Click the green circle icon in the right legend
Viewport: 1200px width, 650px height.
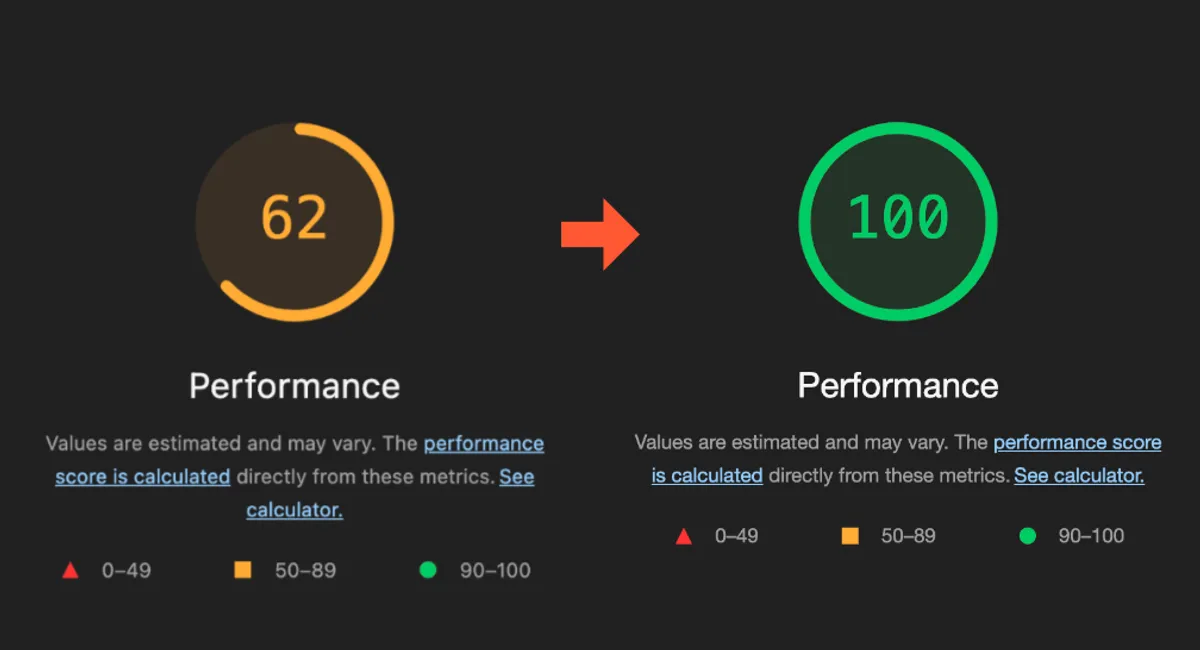coord(1027,536)
